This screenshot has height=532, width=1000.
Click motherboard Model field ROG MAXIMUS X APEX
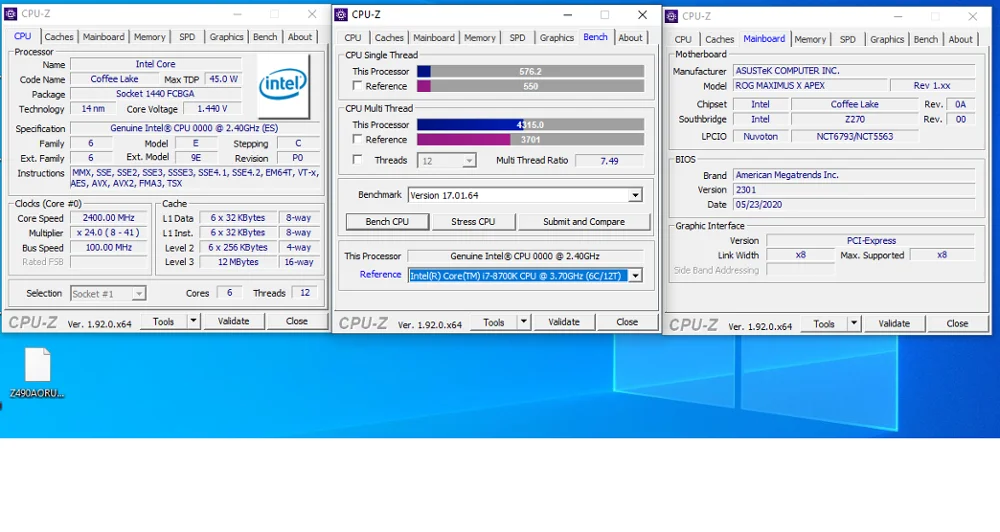(809, 85)
